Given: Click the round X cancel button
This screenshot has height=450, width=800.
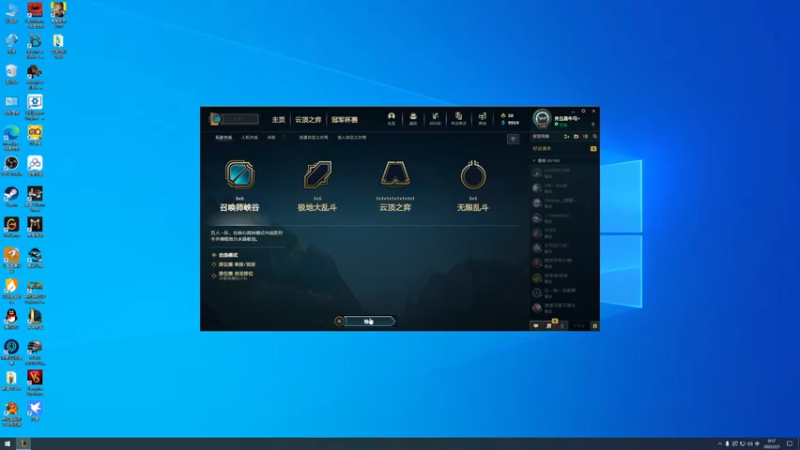Looking at the screenshot, I should 339,321.
